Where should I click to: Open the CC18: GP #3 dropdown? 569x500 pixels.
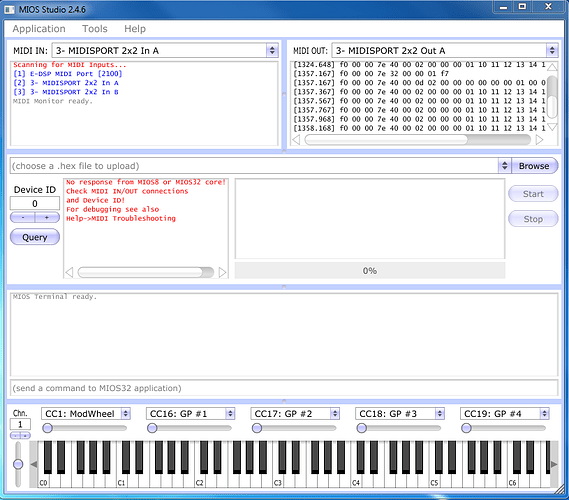coord(400,414)
